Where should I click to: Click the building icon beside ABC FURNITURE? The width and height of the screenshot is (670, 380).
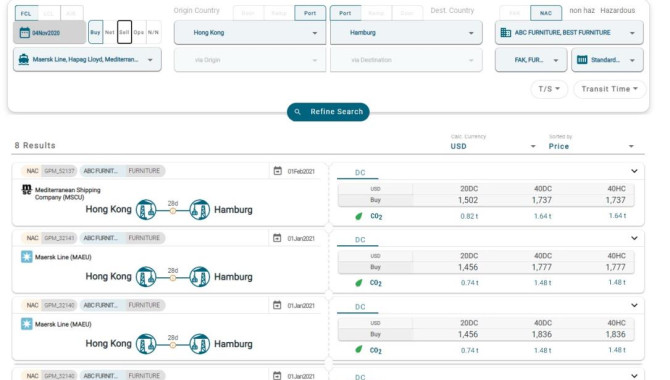point(505,32)
